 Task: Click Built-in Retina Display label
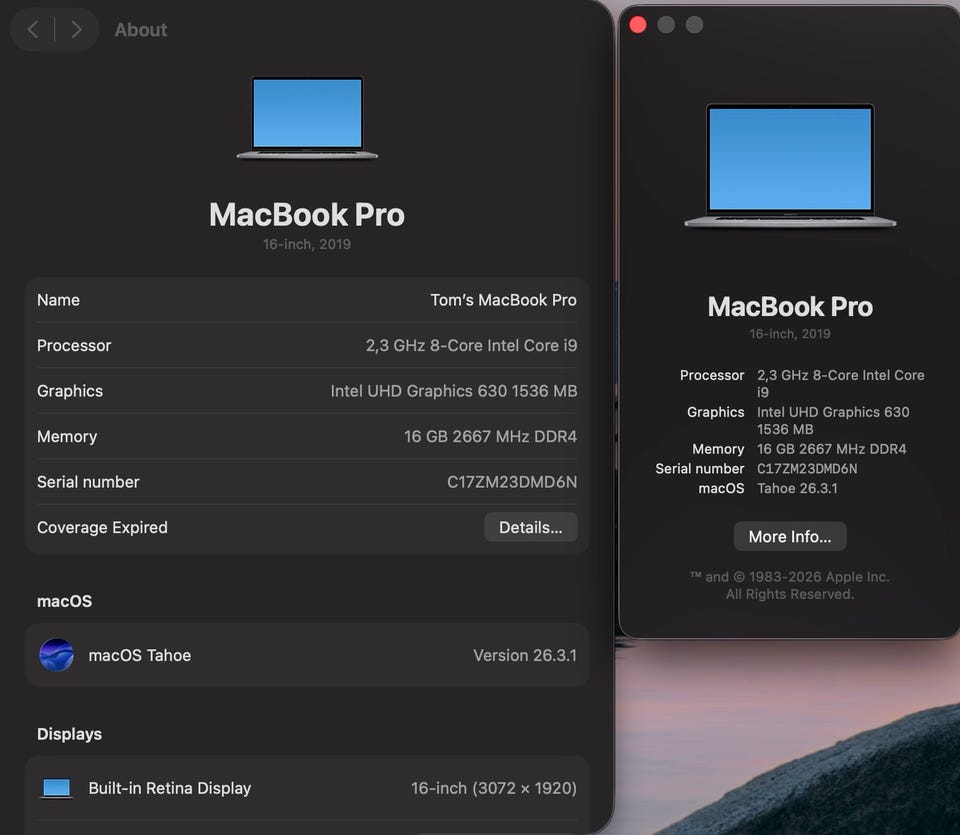tap(170, 788)
